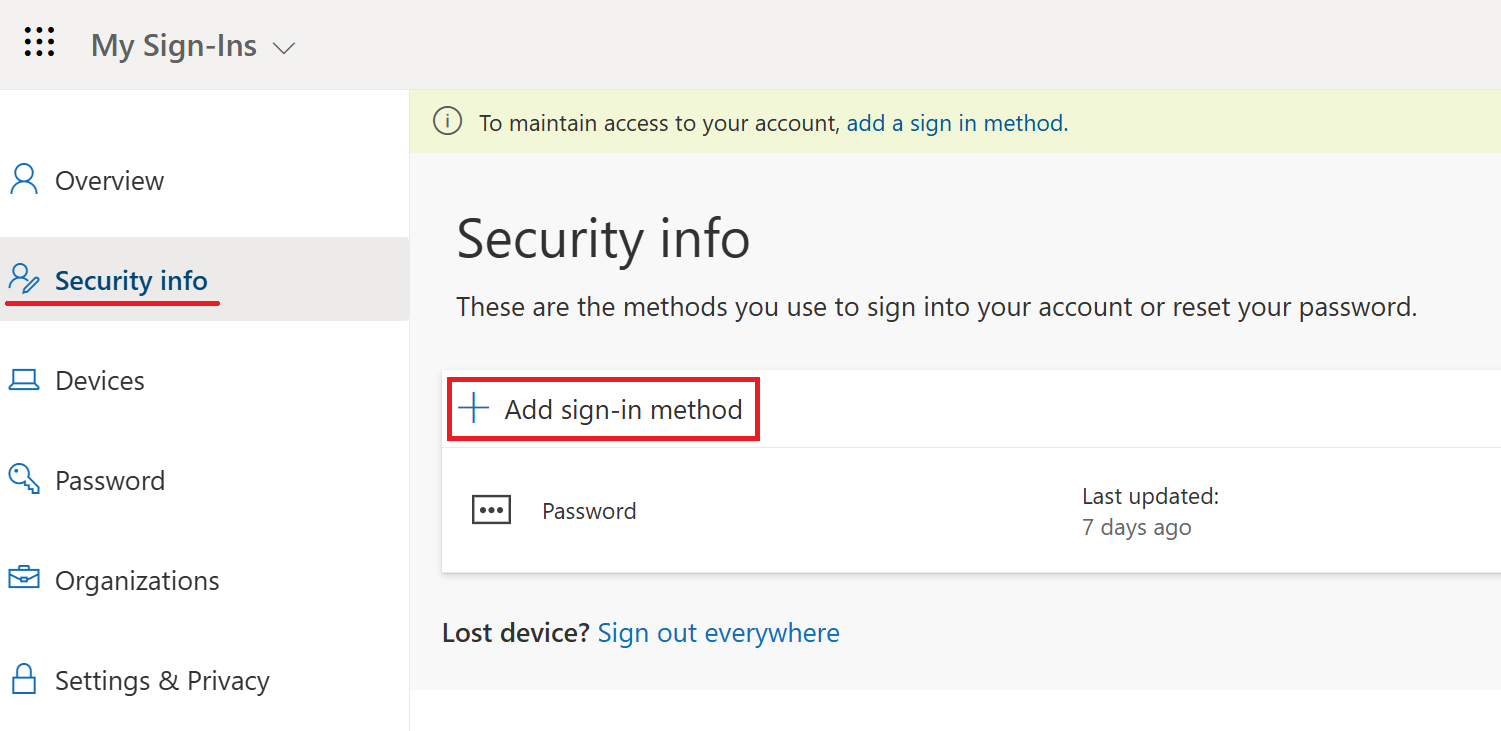The width and height of the screenshot is (1501, 731).
Task: Open the Overview menu item
Action: 109,181
